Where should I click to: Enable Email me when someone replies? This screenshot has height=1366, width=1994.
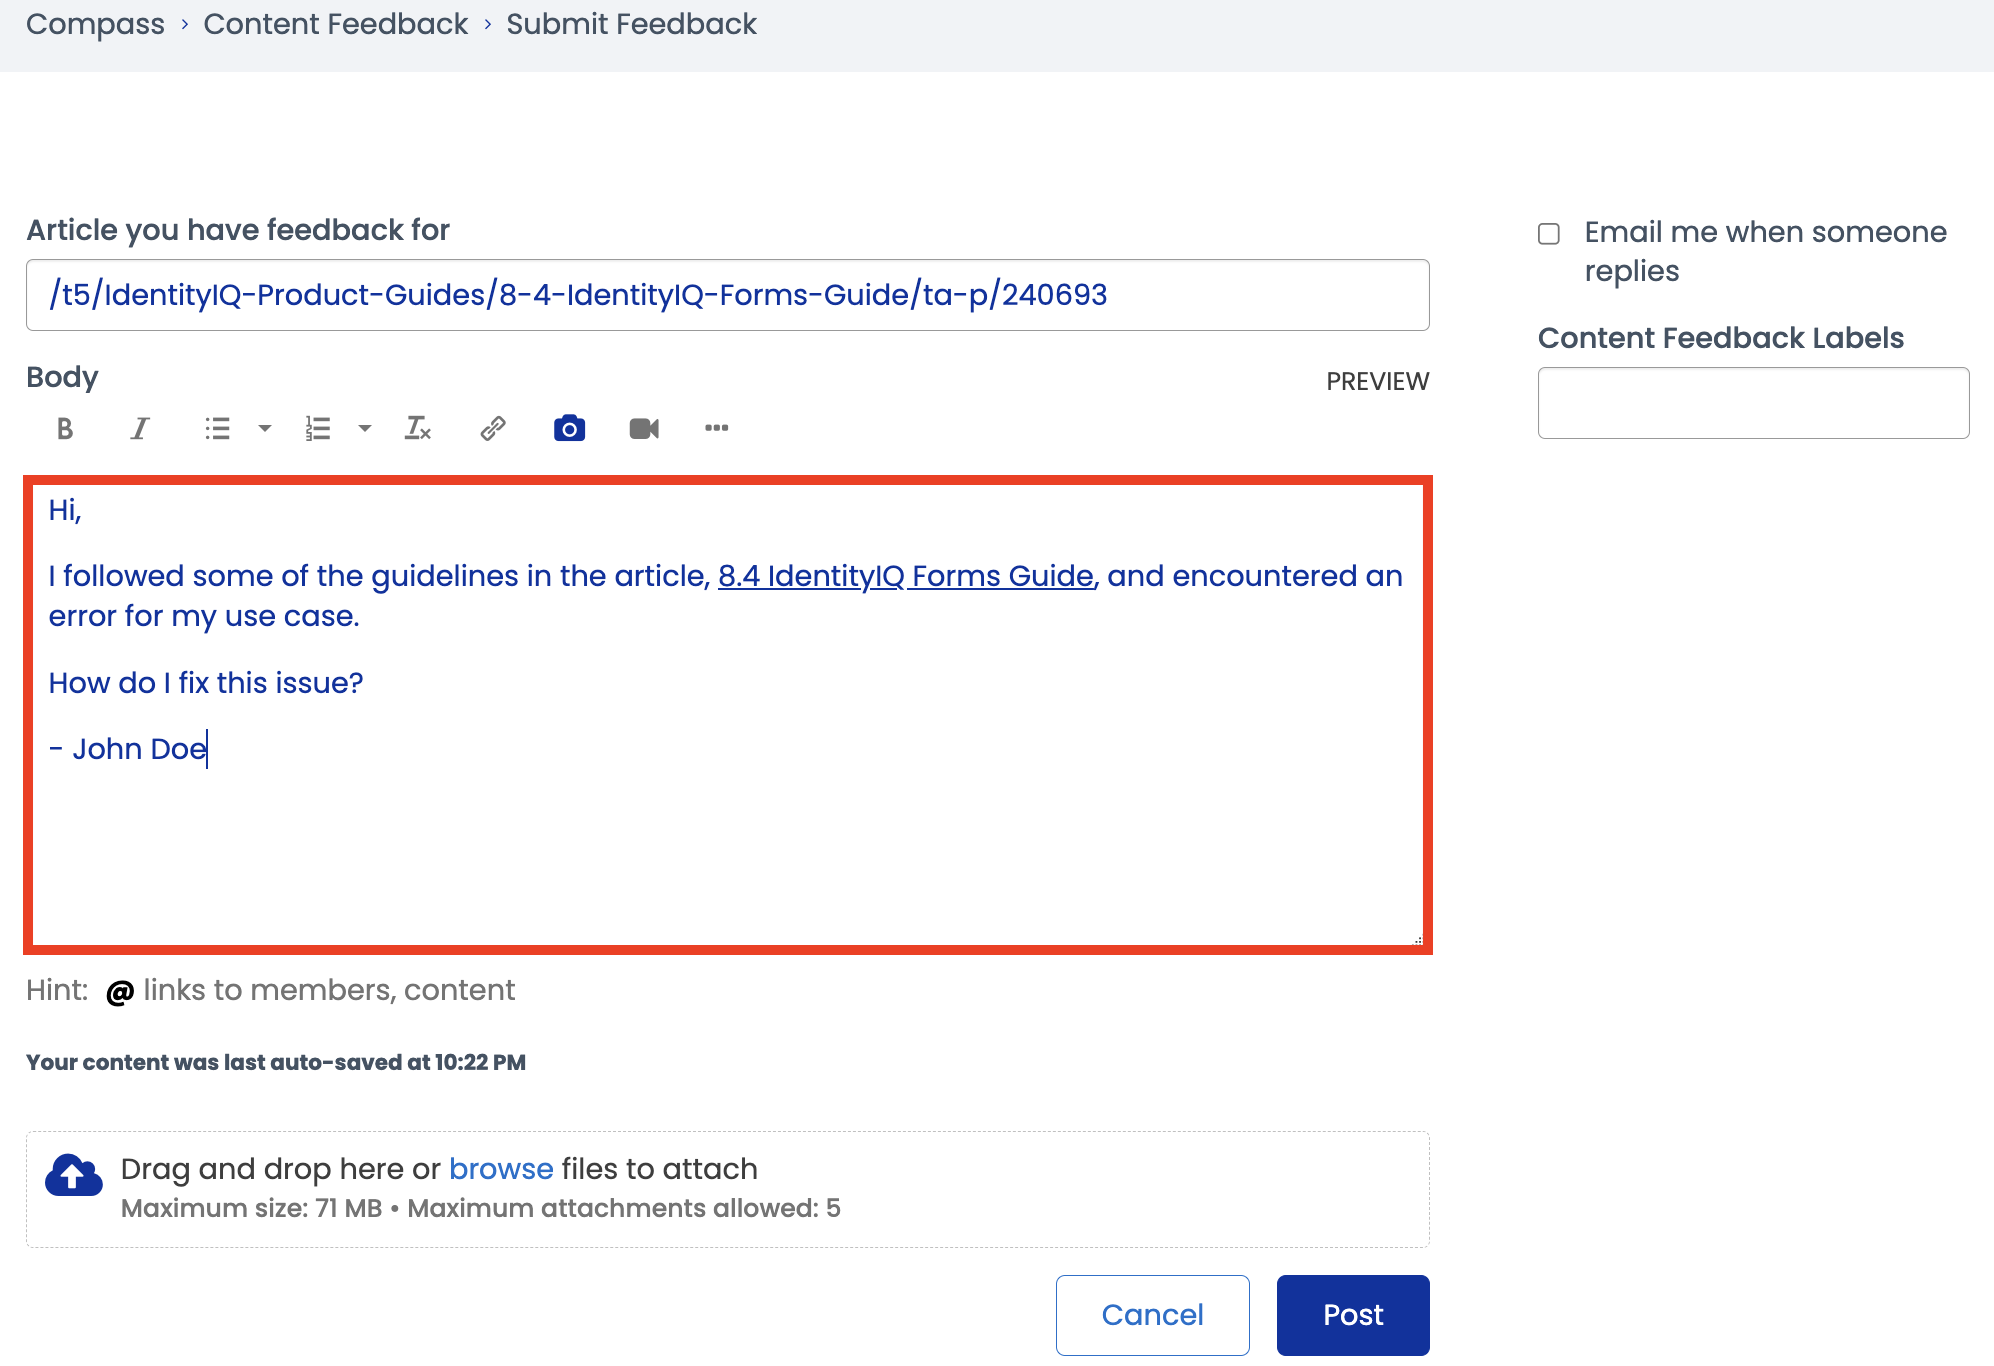click(1548, 233)
